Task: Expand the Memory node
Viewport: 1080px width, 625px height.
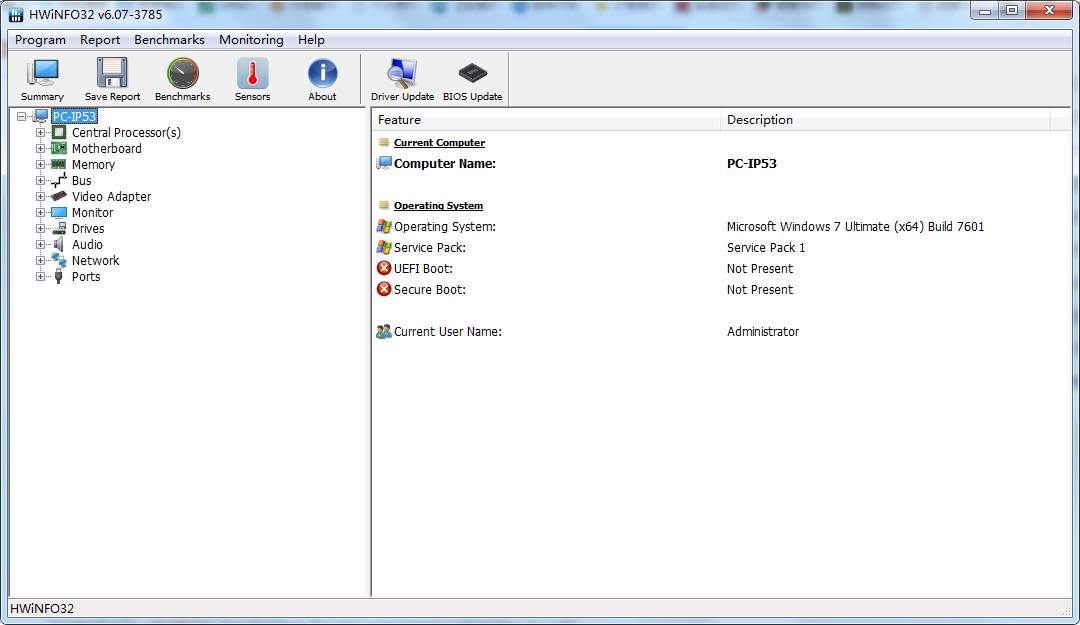Action: [40, 164]
